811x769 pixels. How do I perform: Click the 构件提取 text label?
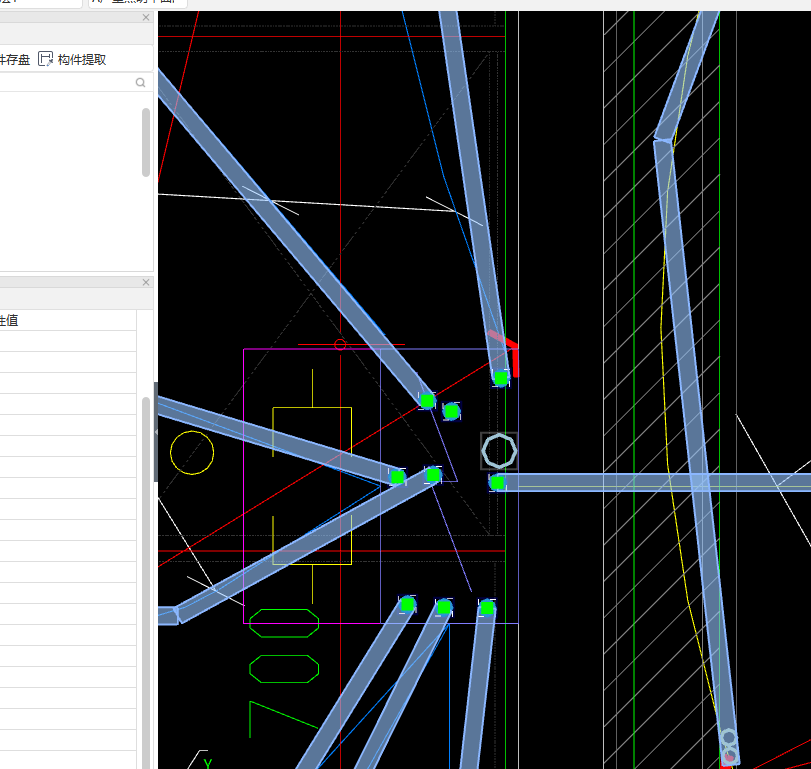(x=82, y=59)
